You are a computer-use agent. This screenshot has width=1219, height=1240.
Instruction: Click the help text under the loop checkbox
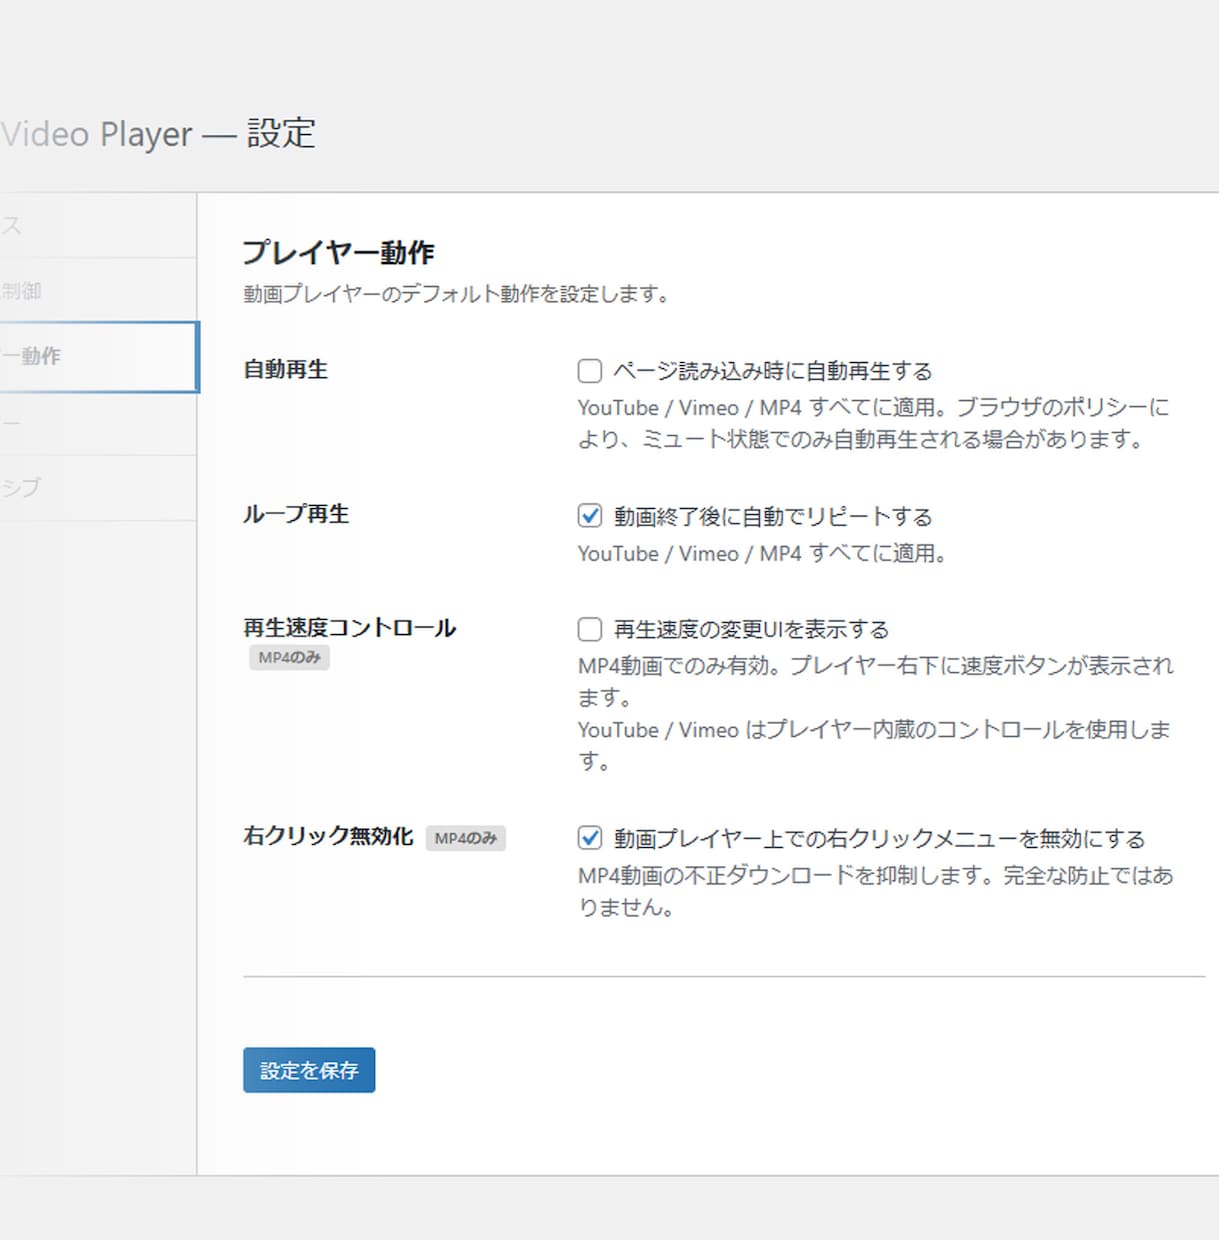[x=763, y=553]
